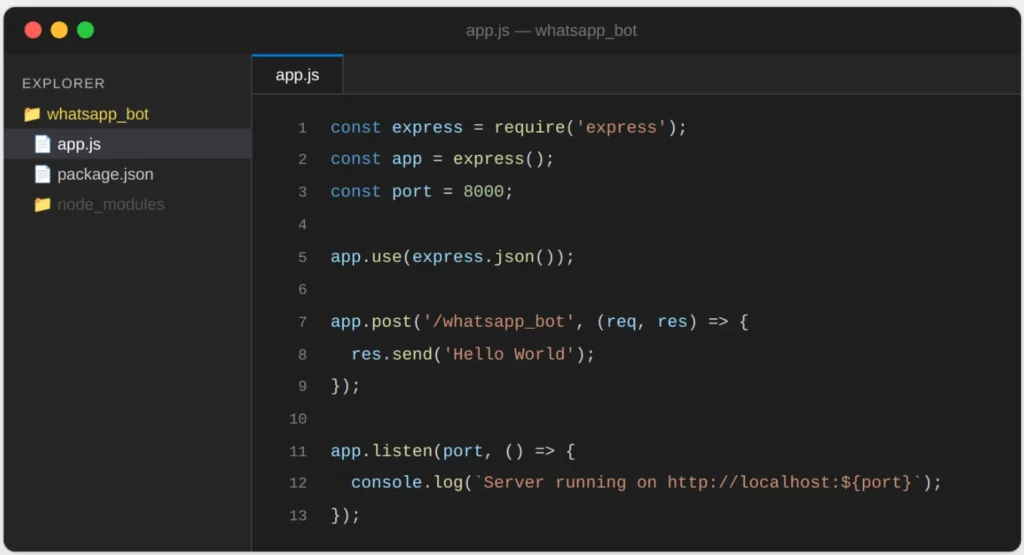
Task: Click the port value 8000
Action: coord(483,192)
